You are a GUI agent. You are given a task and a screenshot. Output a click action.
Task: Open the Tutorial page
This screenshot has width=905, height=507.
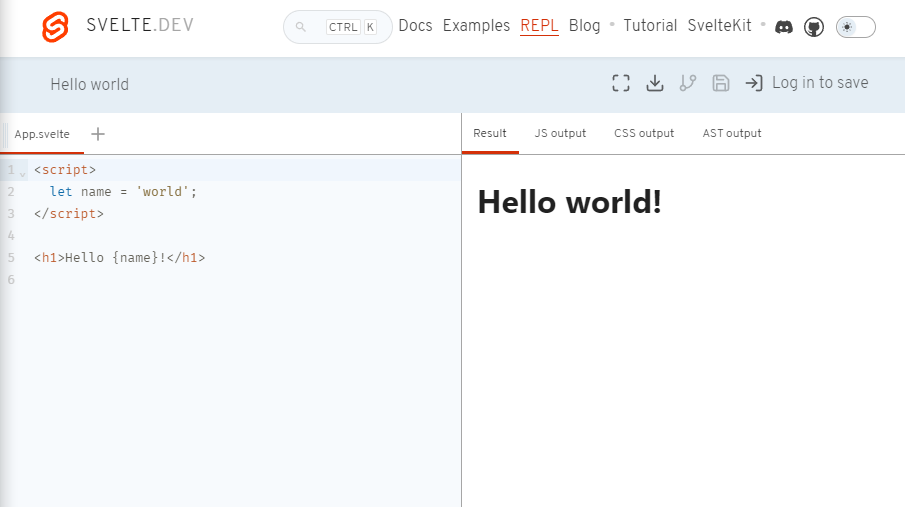tap(650, 25)
